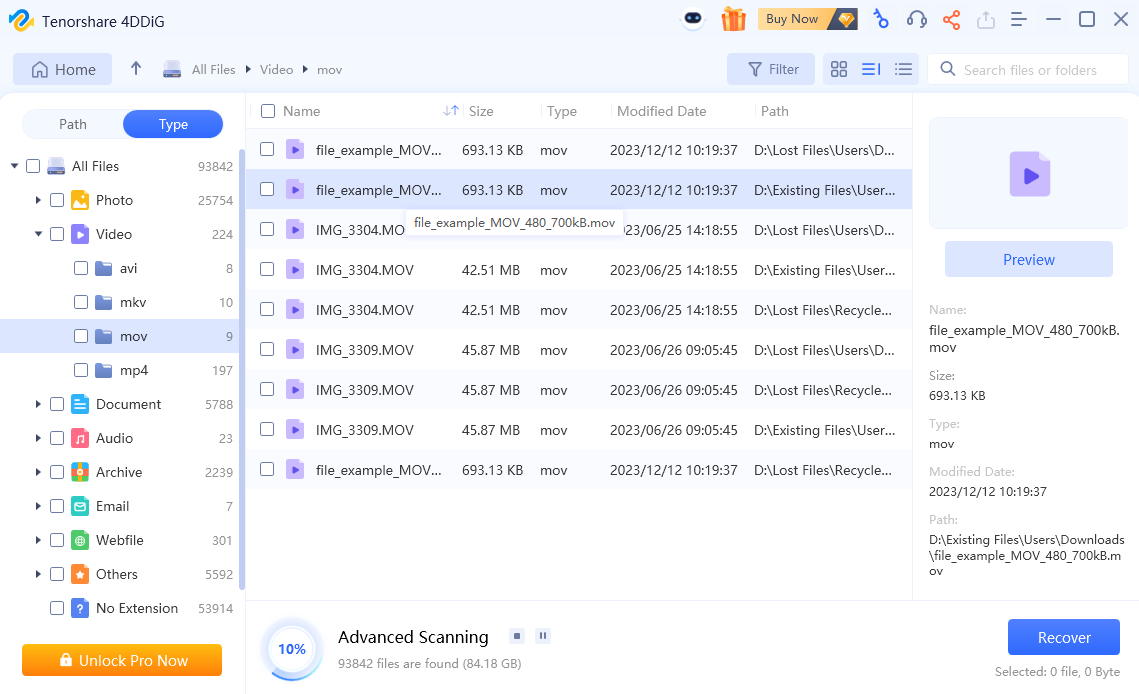This screenshot has height=694, width=1139.
Task: Expand the Photo tree node
Action: 38,201
